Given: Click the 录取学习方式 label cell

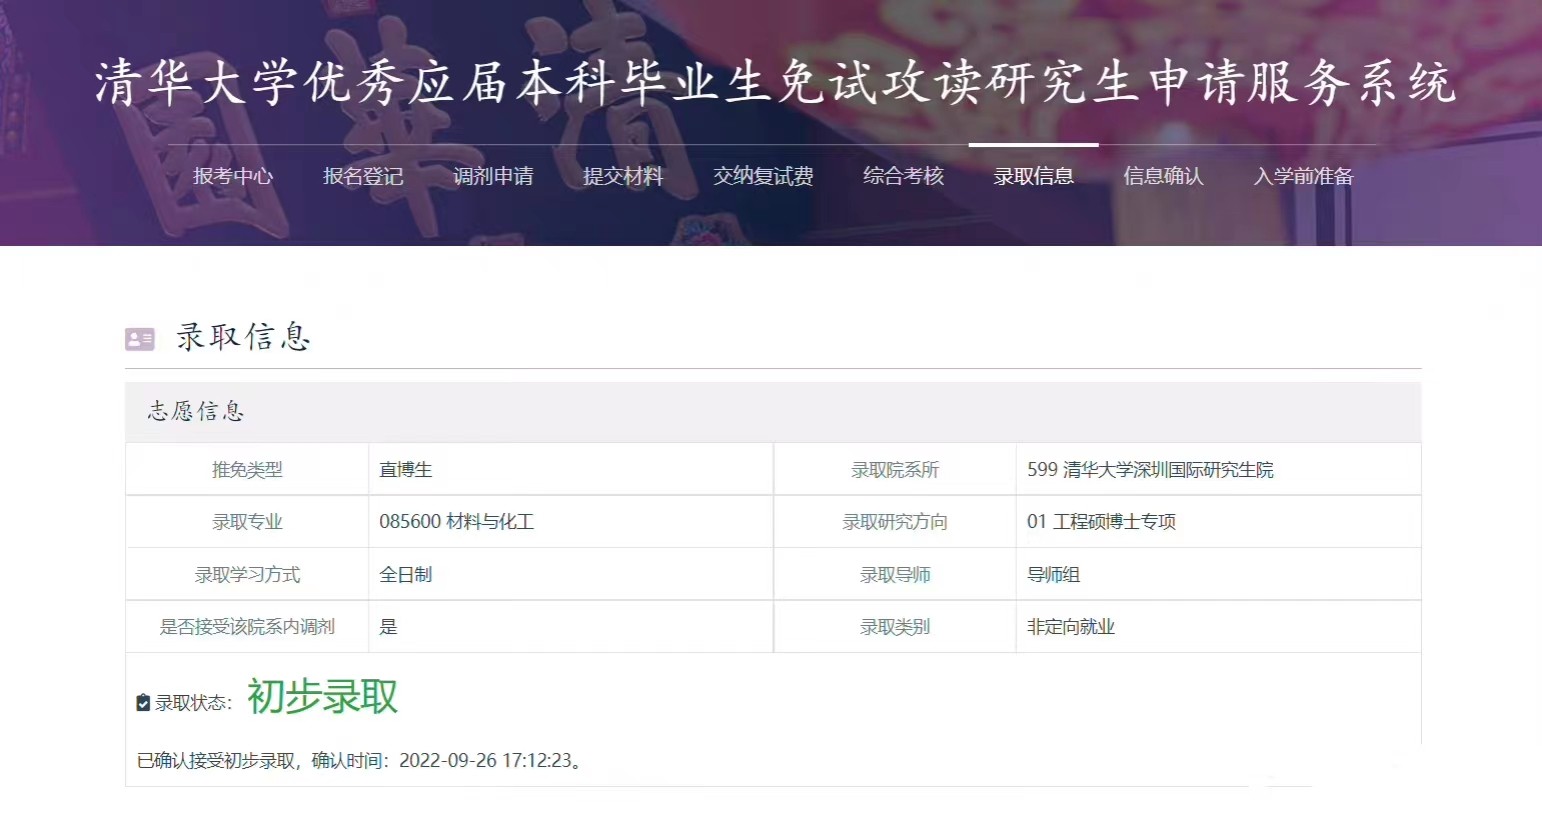Looking at the screenshot, I should [x=247, y=574].
